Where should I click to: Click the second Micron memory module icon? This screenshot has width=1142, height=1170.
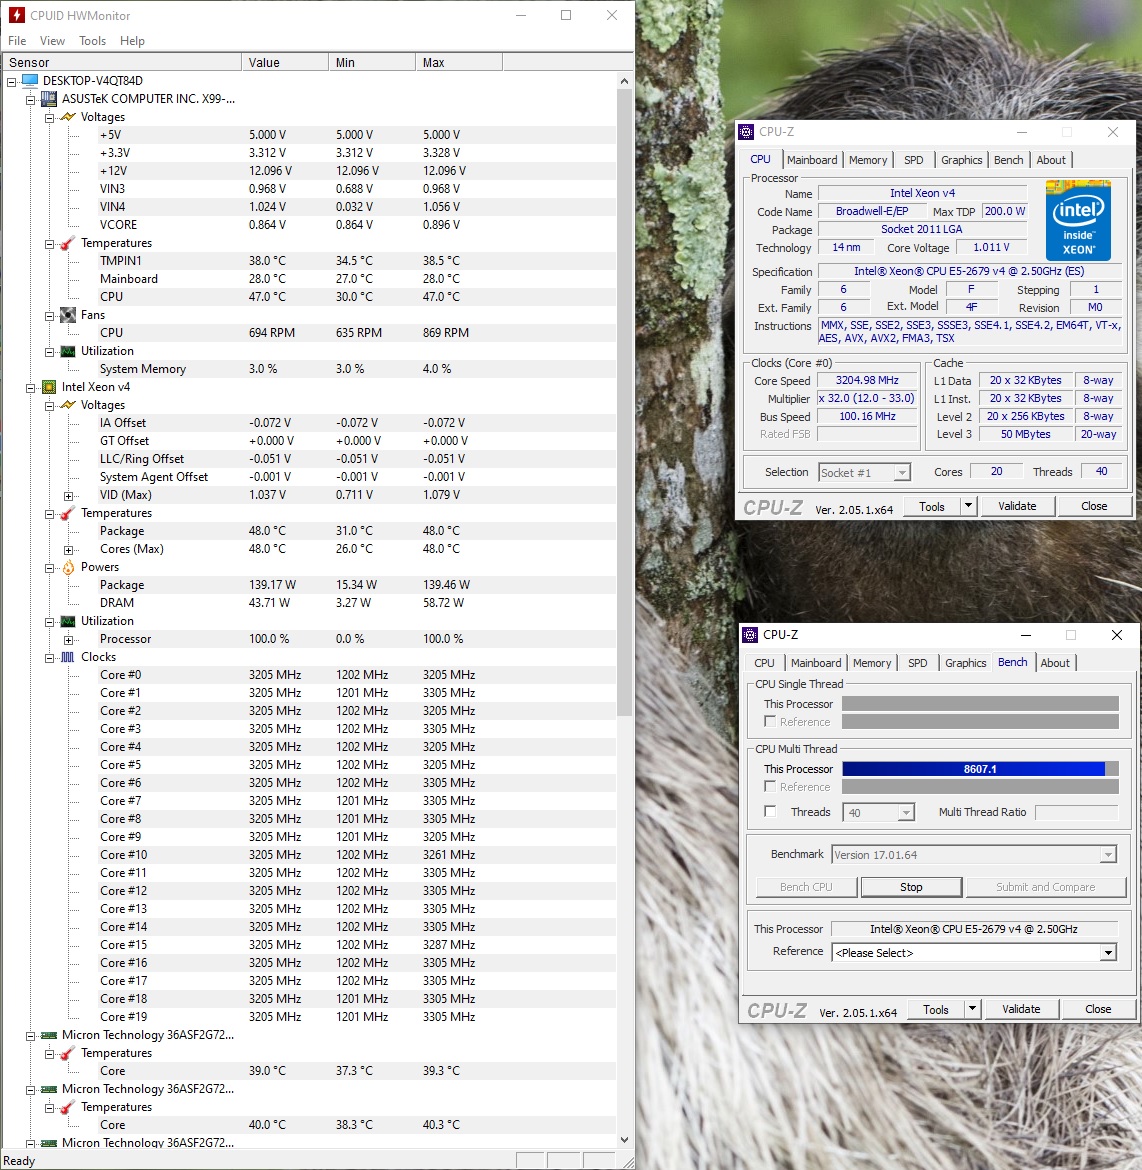pyautogui.click(x=49, y=1089)
